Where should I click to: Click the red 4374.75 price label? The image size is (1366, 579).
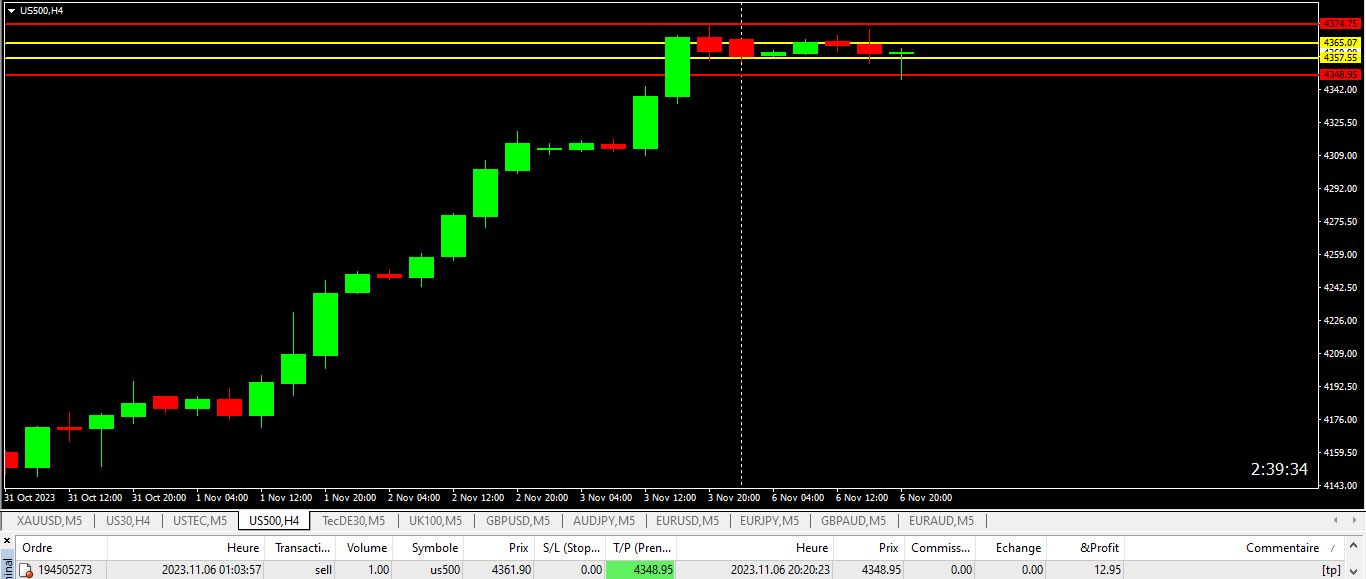1341,23
